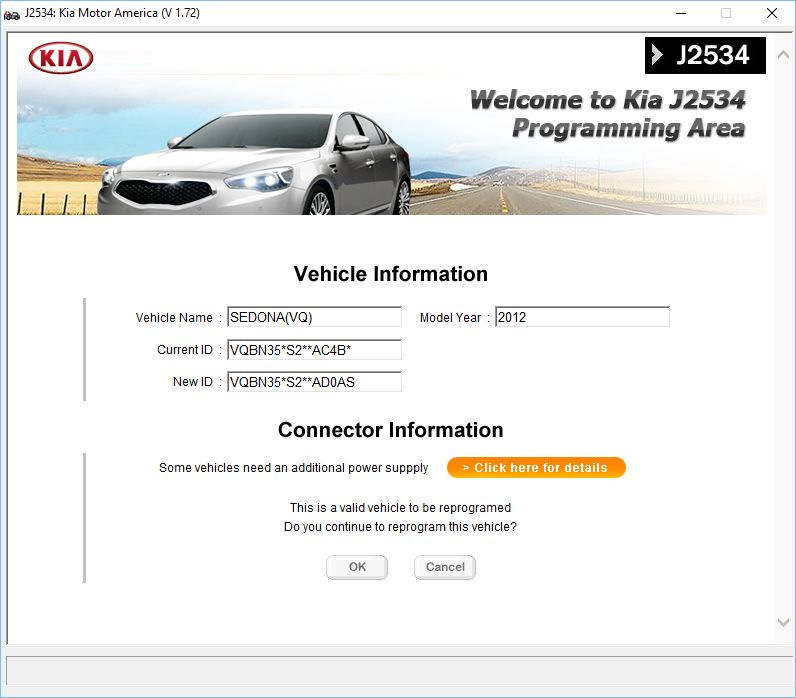Click the J2534 badge at top right
796x698 pixels.
(705, 55)
